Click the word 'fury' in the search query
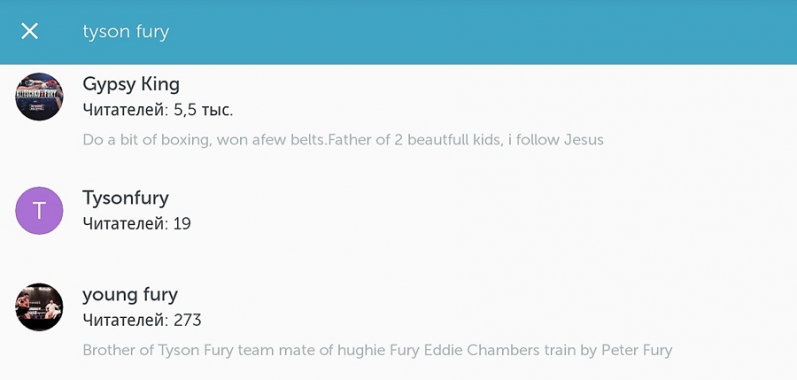 point(152,32)
